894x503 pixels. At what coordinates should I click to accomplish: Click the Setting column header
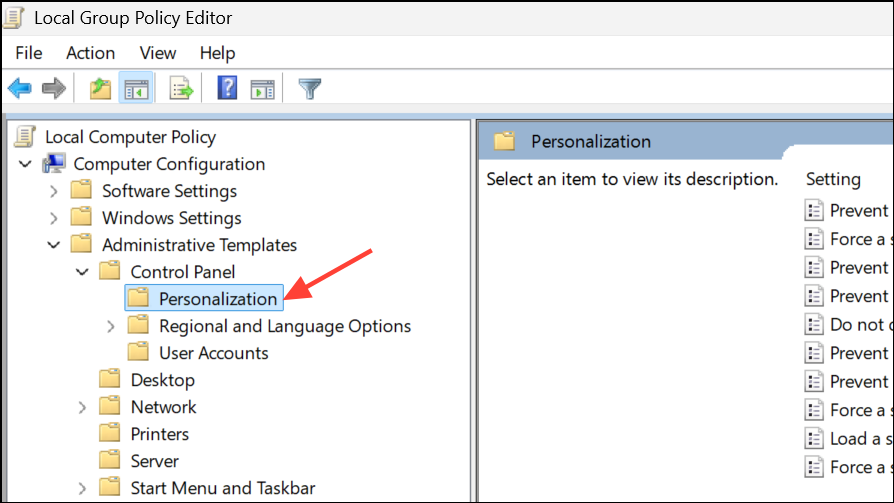click(833, 179)
